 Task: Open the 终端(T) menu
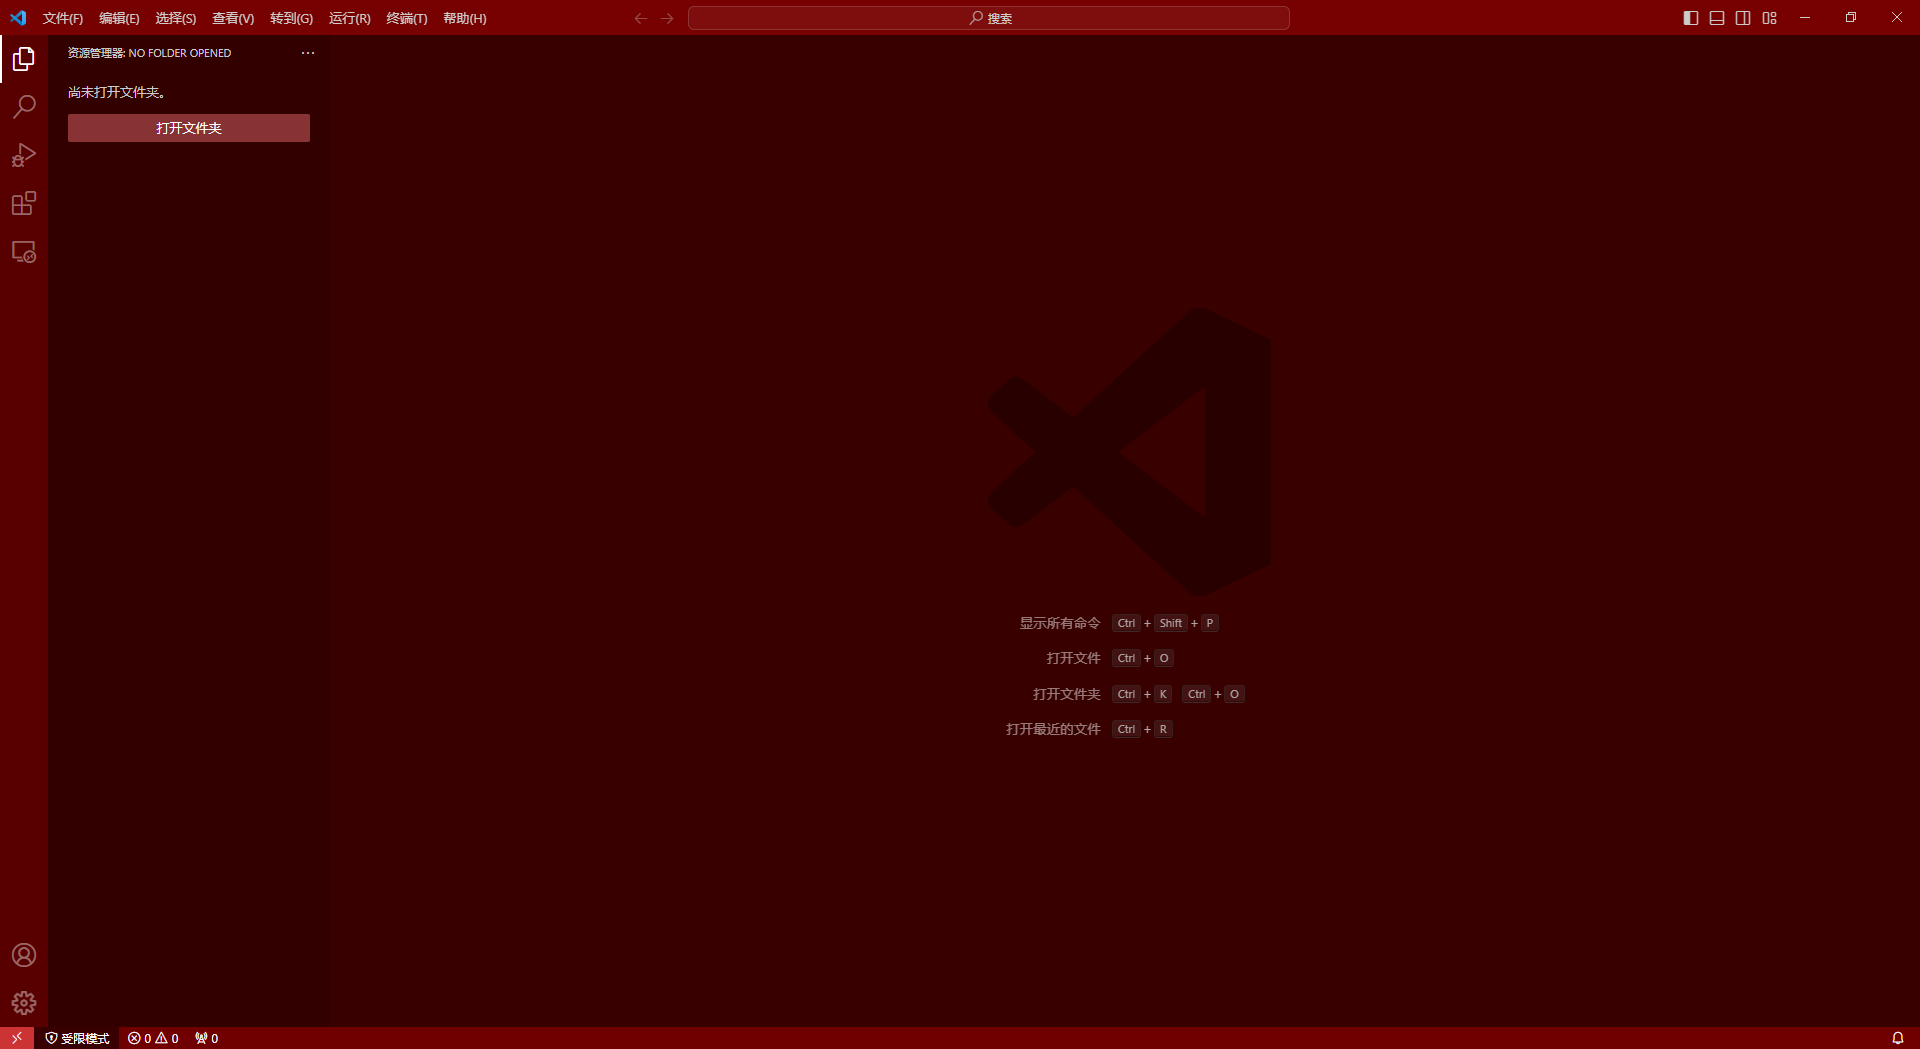[406, 18]
